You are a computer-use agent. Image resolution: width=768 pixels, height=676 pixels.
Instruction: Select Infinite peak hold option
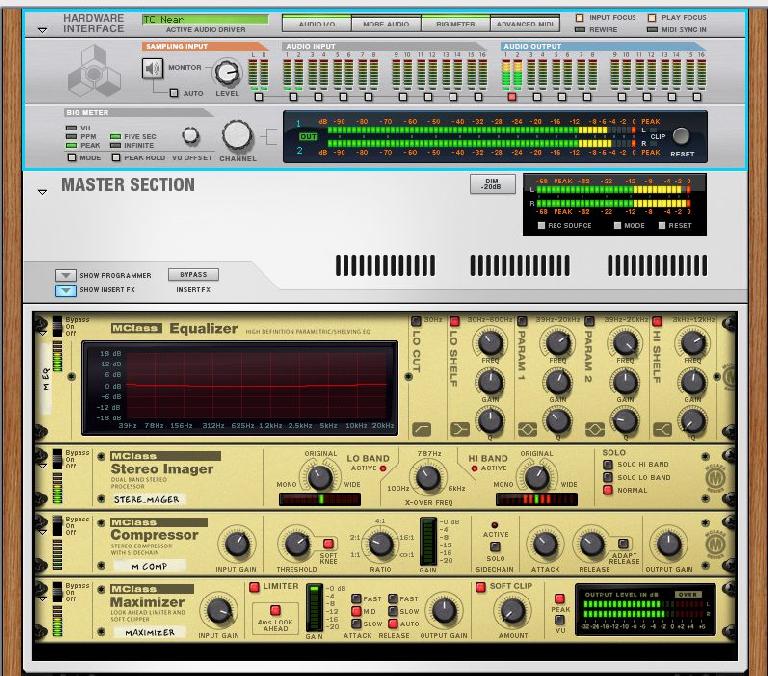(x=116, y=145)
